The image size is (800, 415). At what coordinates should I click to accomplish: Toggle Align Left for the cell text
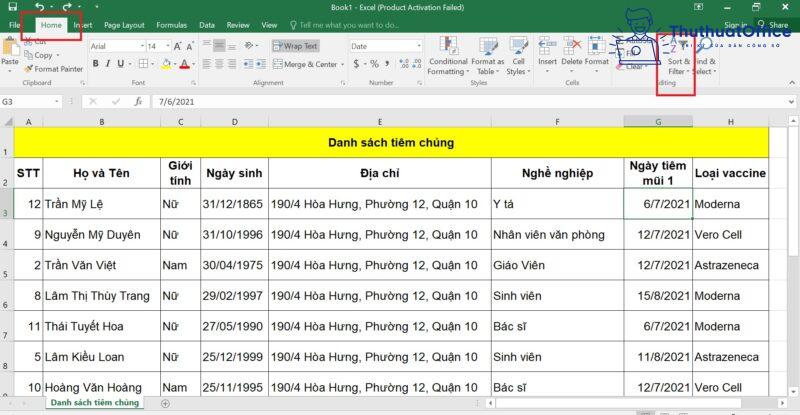[207, 64]
